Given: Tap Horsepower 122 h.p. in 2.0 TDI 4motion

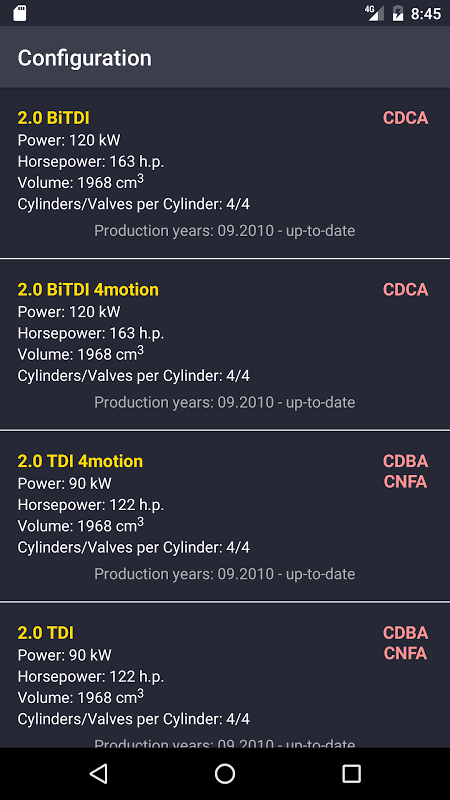Looking at the screenshot, I should click(91, 505).
